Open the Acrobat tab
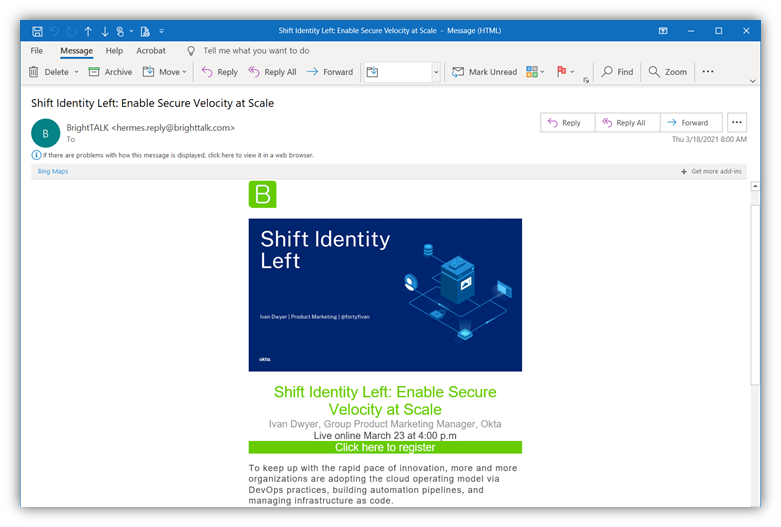 tap(151, 51)
